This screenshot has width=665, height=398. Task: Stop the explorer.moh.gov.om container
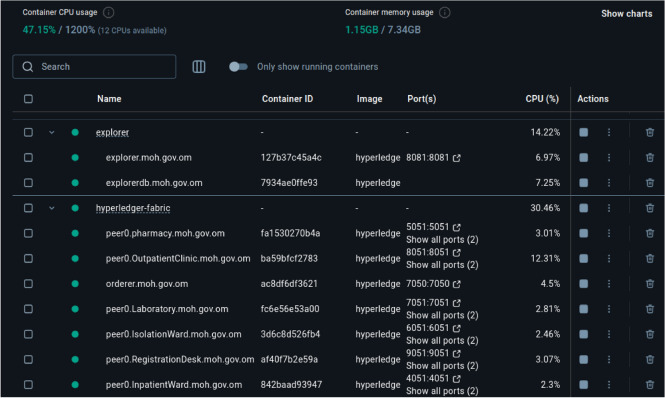coord(584,158)
